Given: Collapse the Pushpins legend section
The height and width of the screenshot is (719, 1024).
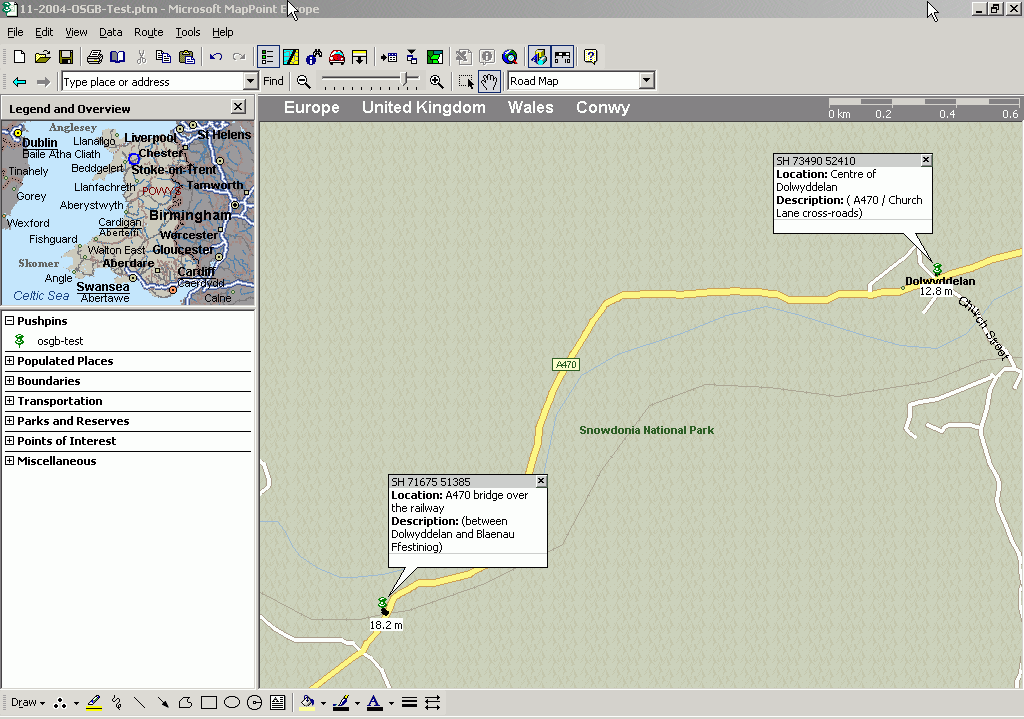Looking at the screenshot, I should (9, 321).
